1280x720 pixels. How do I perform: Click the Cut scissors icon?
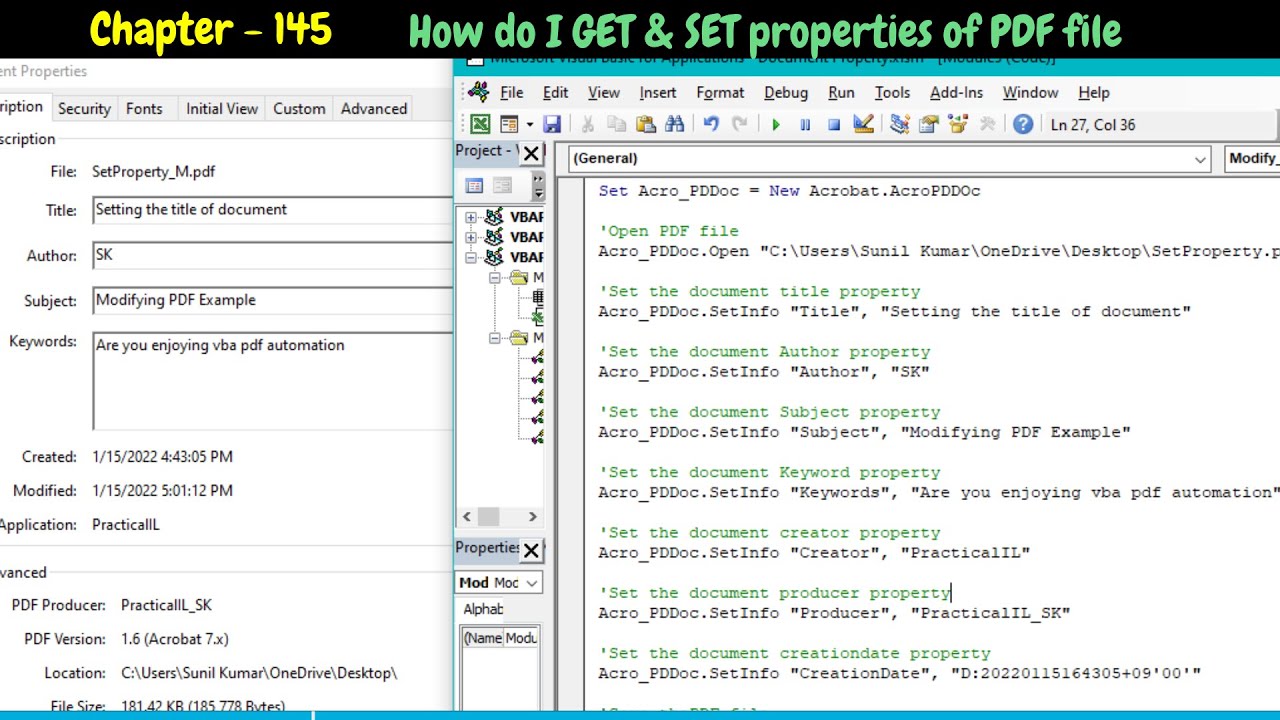[587, 124]
